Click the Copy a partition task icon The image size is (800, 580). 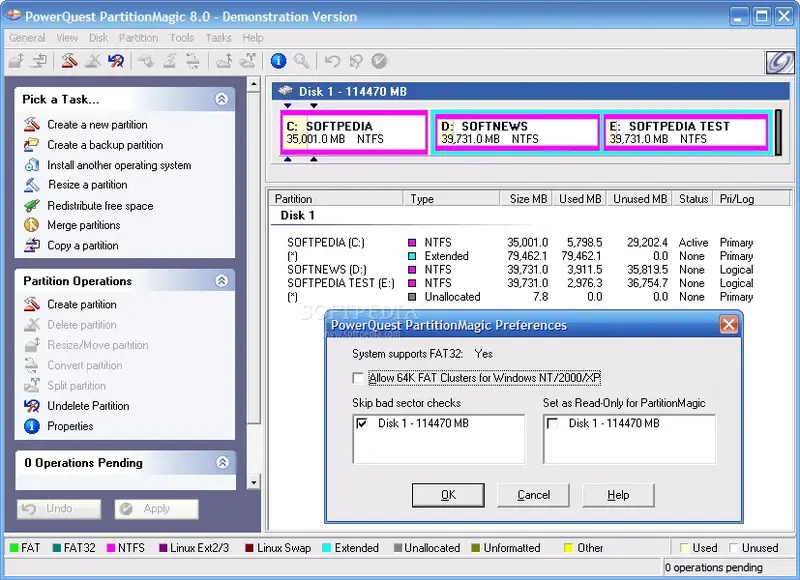[32, 245]
